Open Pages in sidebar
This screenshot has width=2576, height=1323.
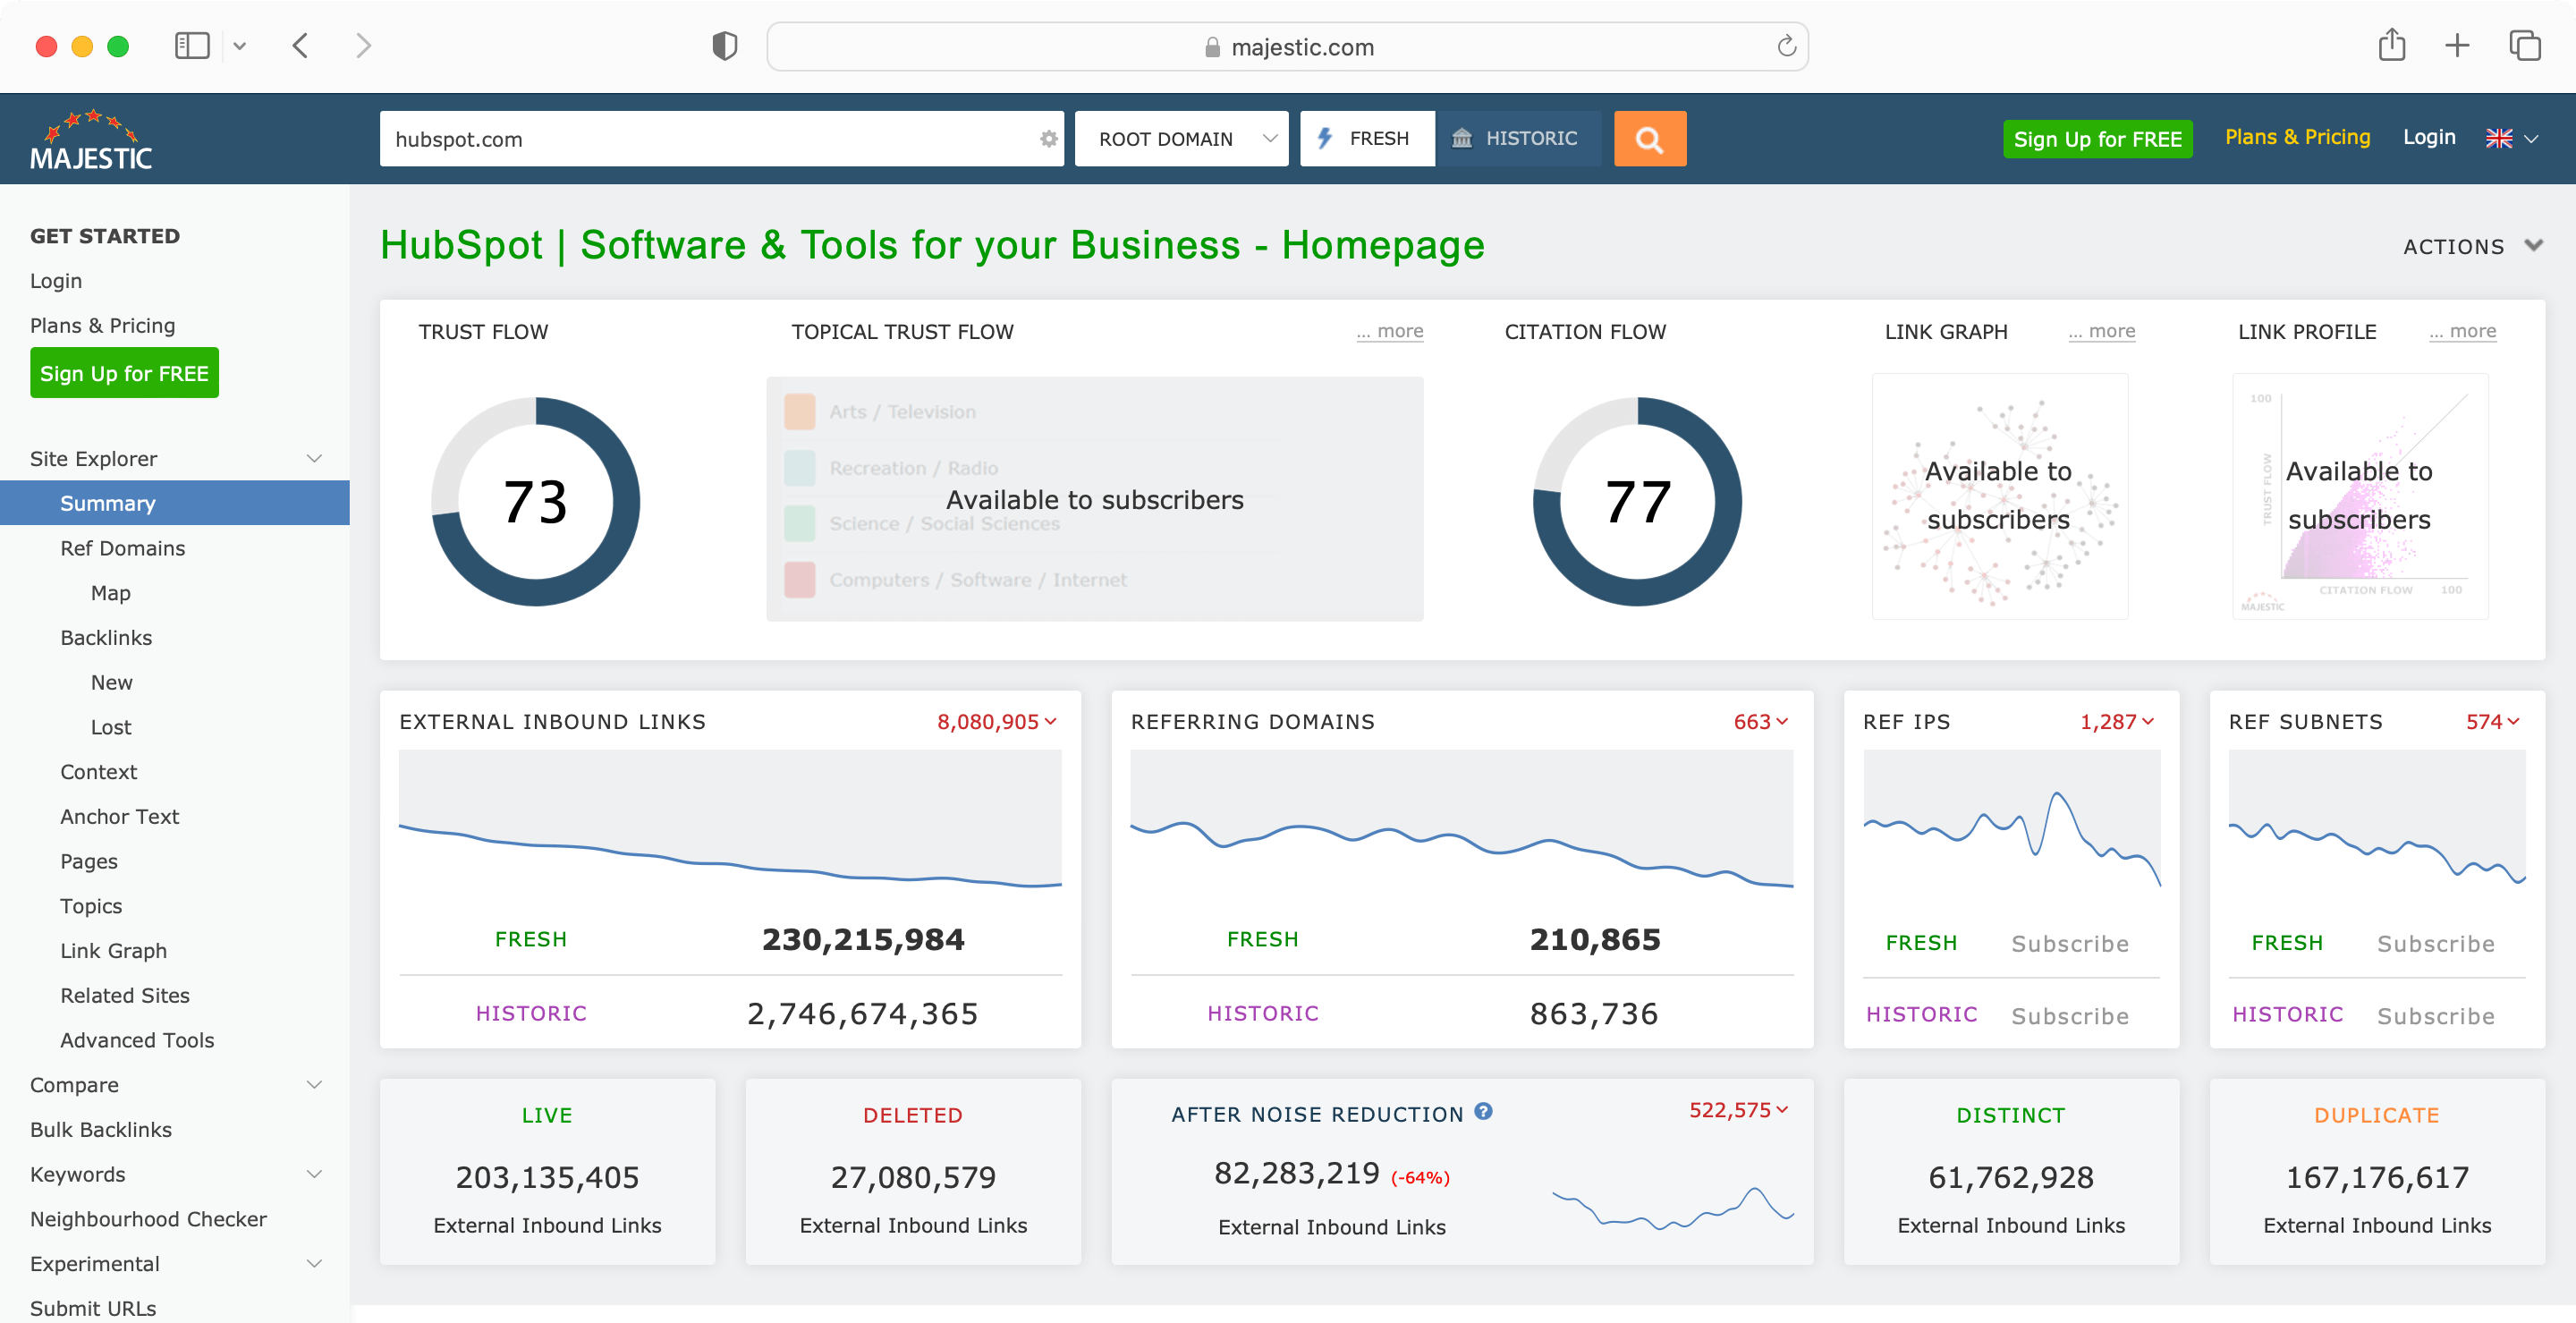click(x=88, y=861)
